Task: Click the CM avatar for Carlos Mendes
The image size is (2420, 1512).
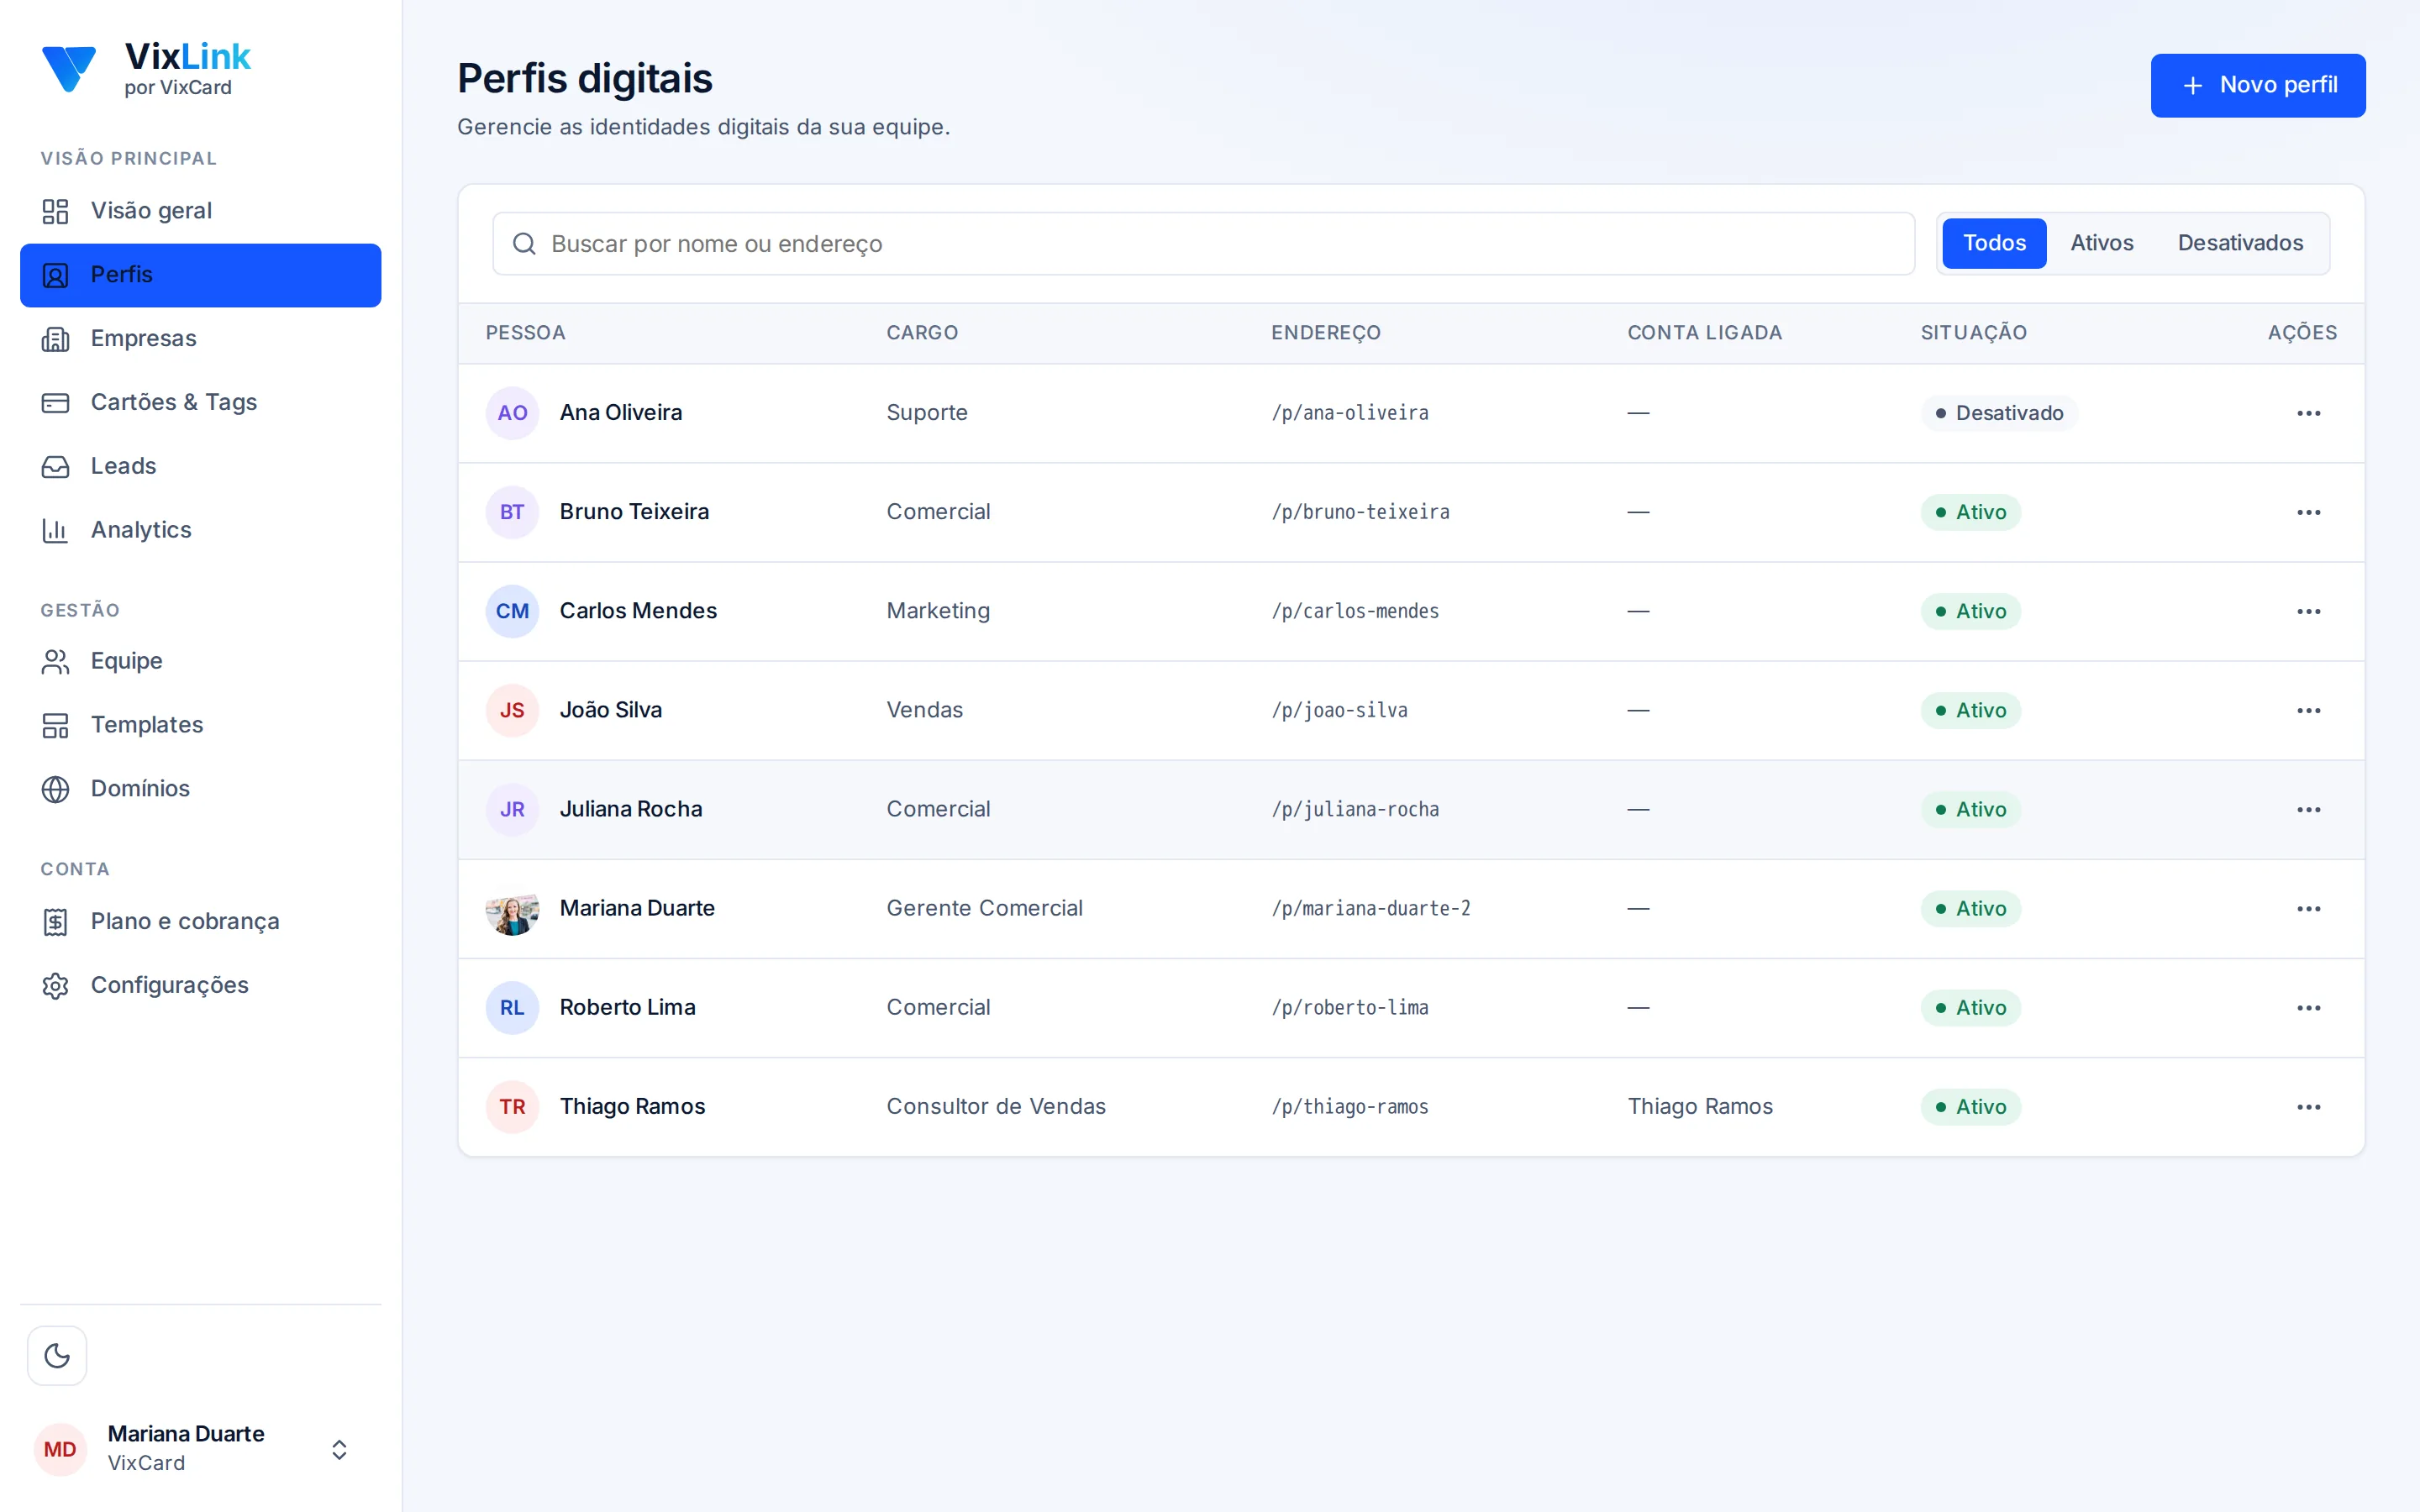Action: (x=512, y=611)
